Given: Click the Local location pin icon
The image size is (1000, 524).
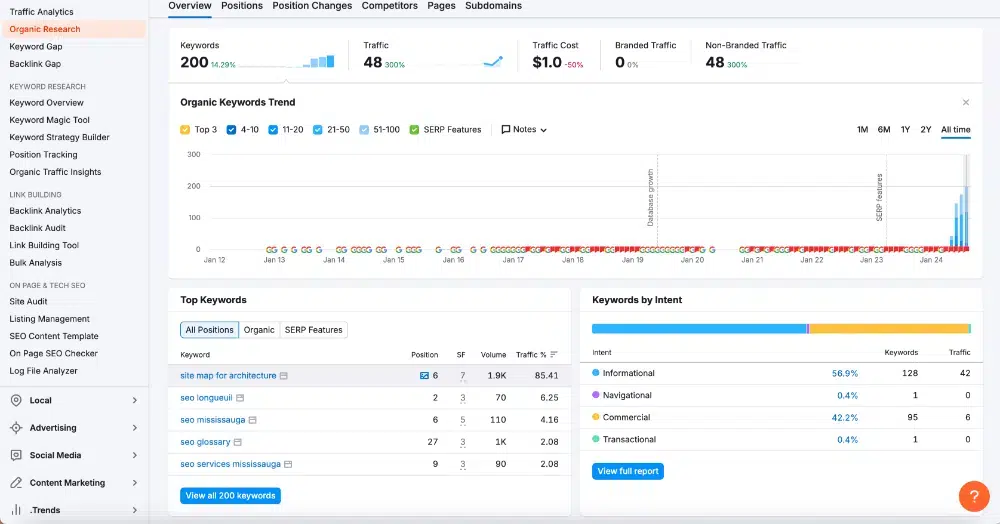Looking at the screenshot, I should [x=16, y=400].
